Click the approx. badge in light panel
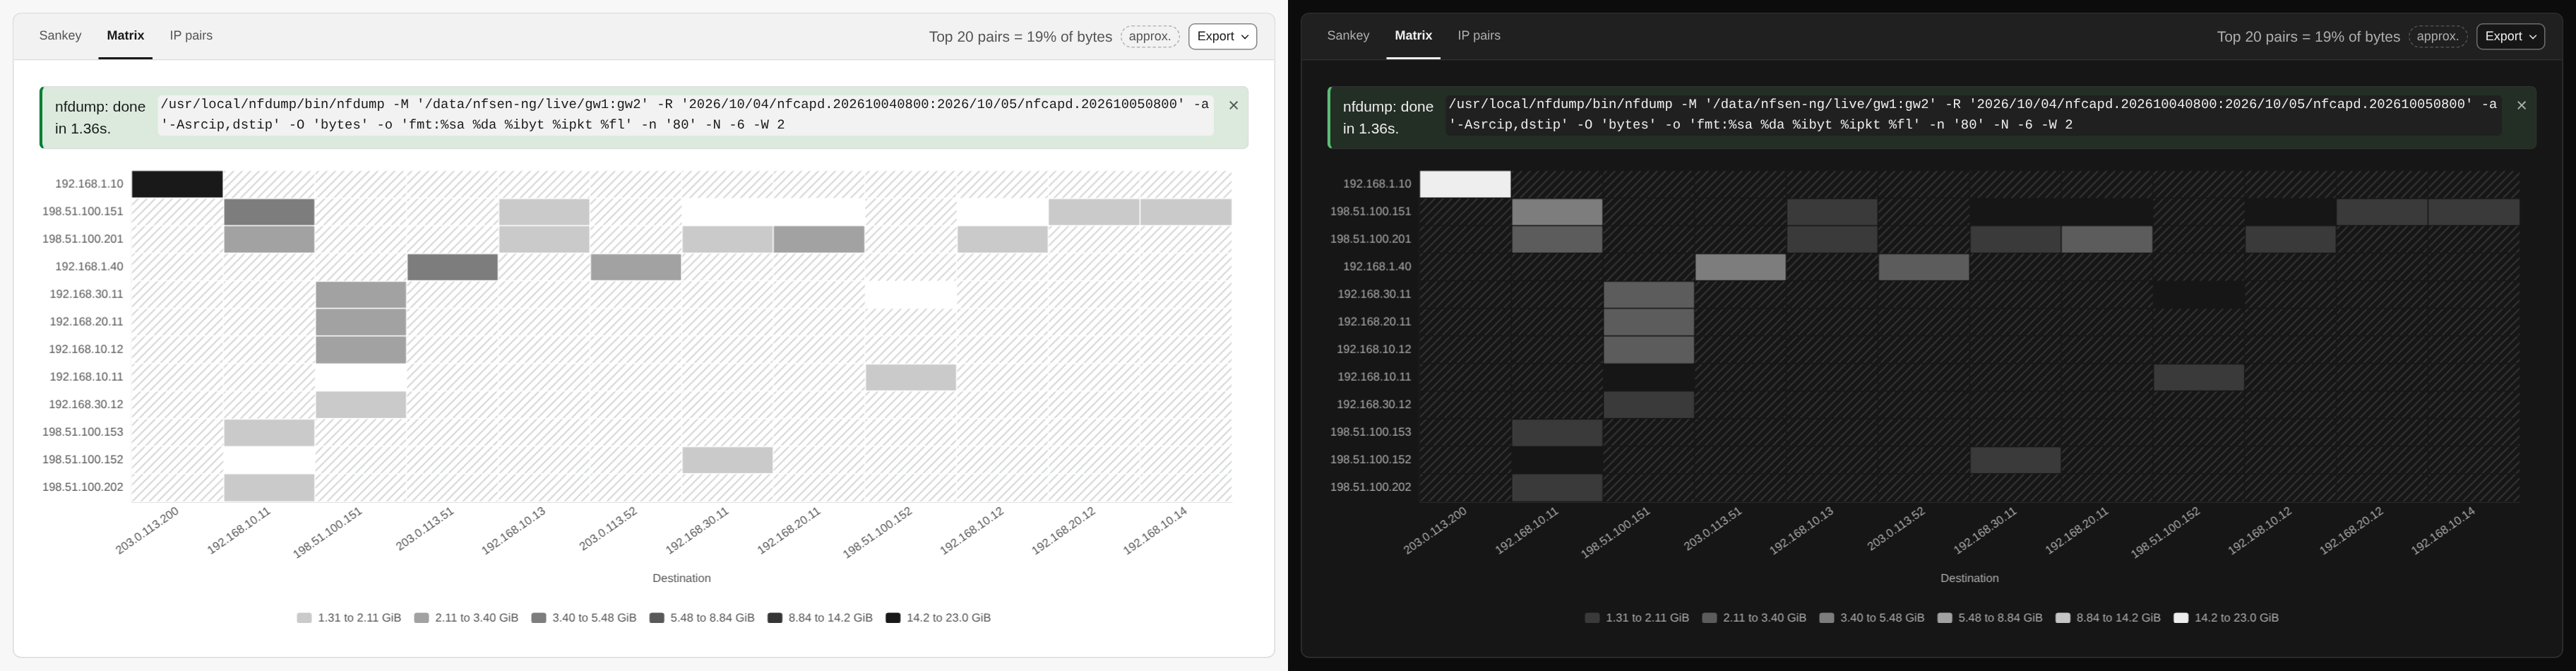 1150,36
